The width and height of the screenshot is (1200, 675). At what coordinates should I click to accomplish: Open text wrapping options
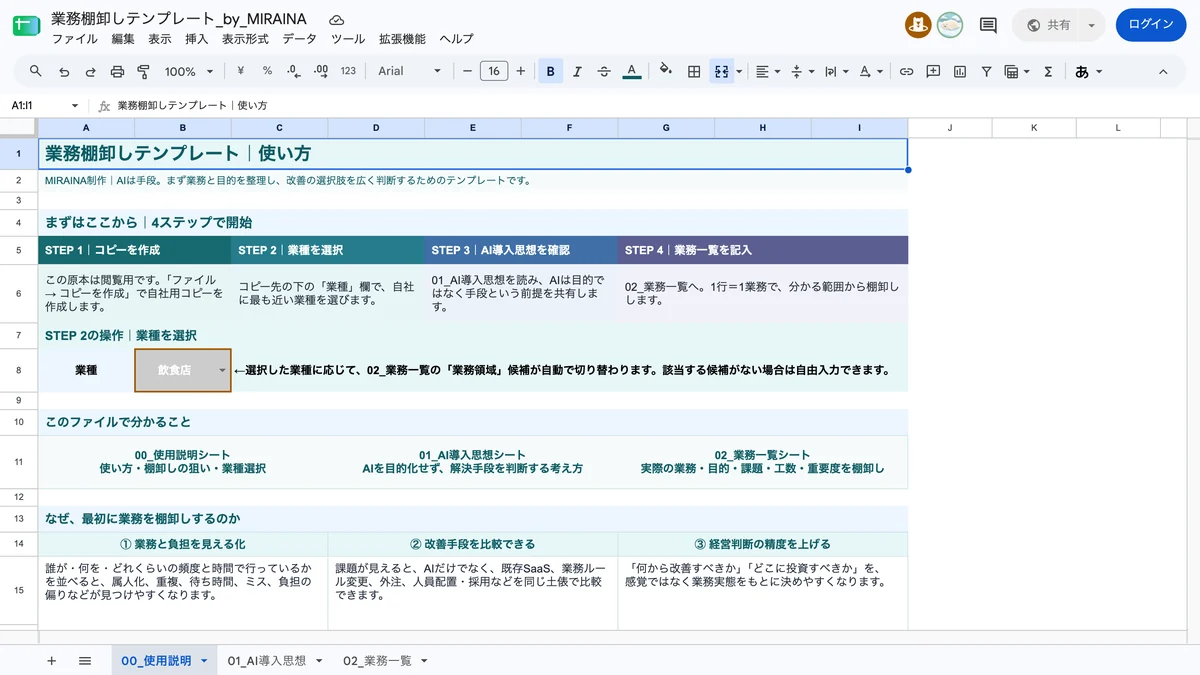click(836, 71)
